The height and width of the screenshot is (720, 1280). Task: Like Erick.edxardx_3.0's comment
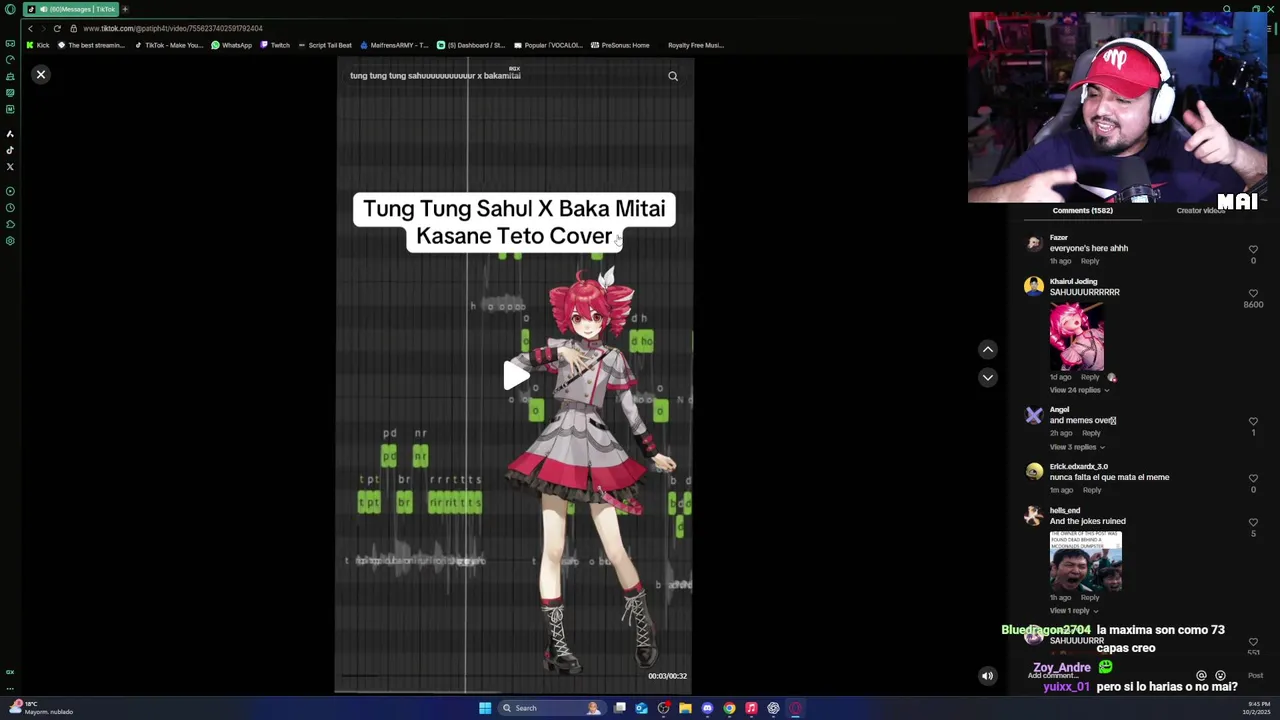point(1253,478)
